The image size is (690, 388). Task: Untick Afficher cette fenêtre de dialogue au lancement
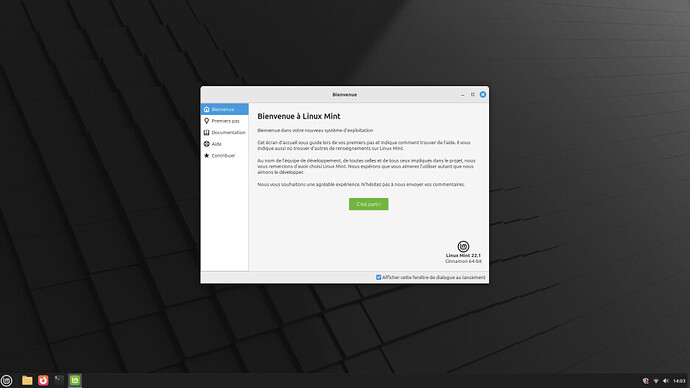pyautogui.click(x=378, y=278)
